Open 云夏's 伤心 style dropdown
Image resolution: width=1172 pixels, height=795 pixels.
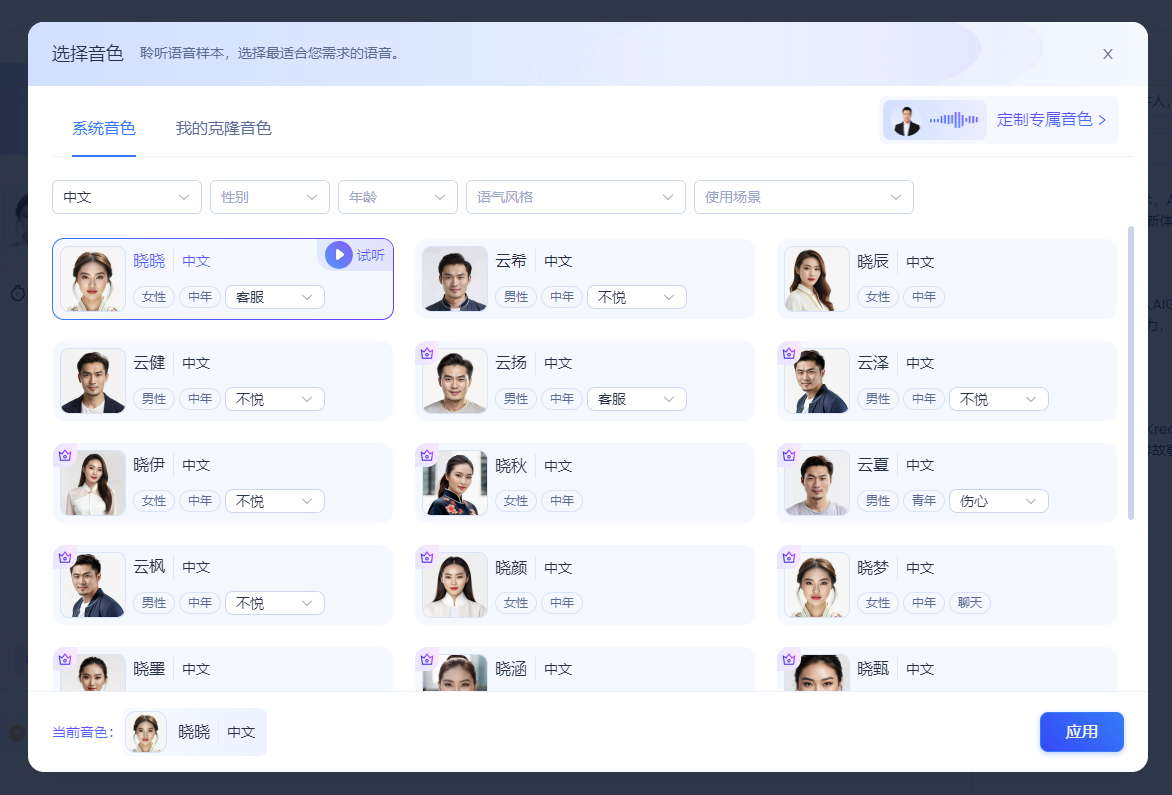pyautogui.click(x=998, y=501)
